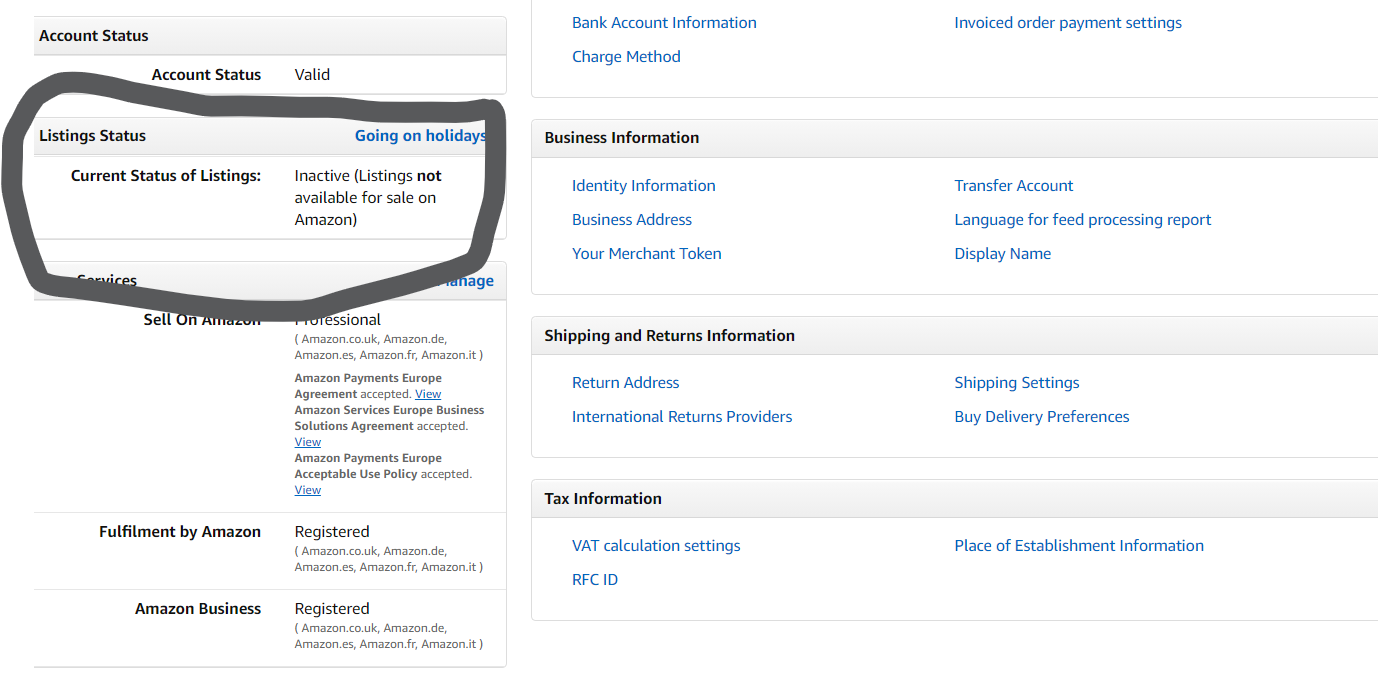
Task: View the Acceptable Use Policy
Action: tap(308, 490)
